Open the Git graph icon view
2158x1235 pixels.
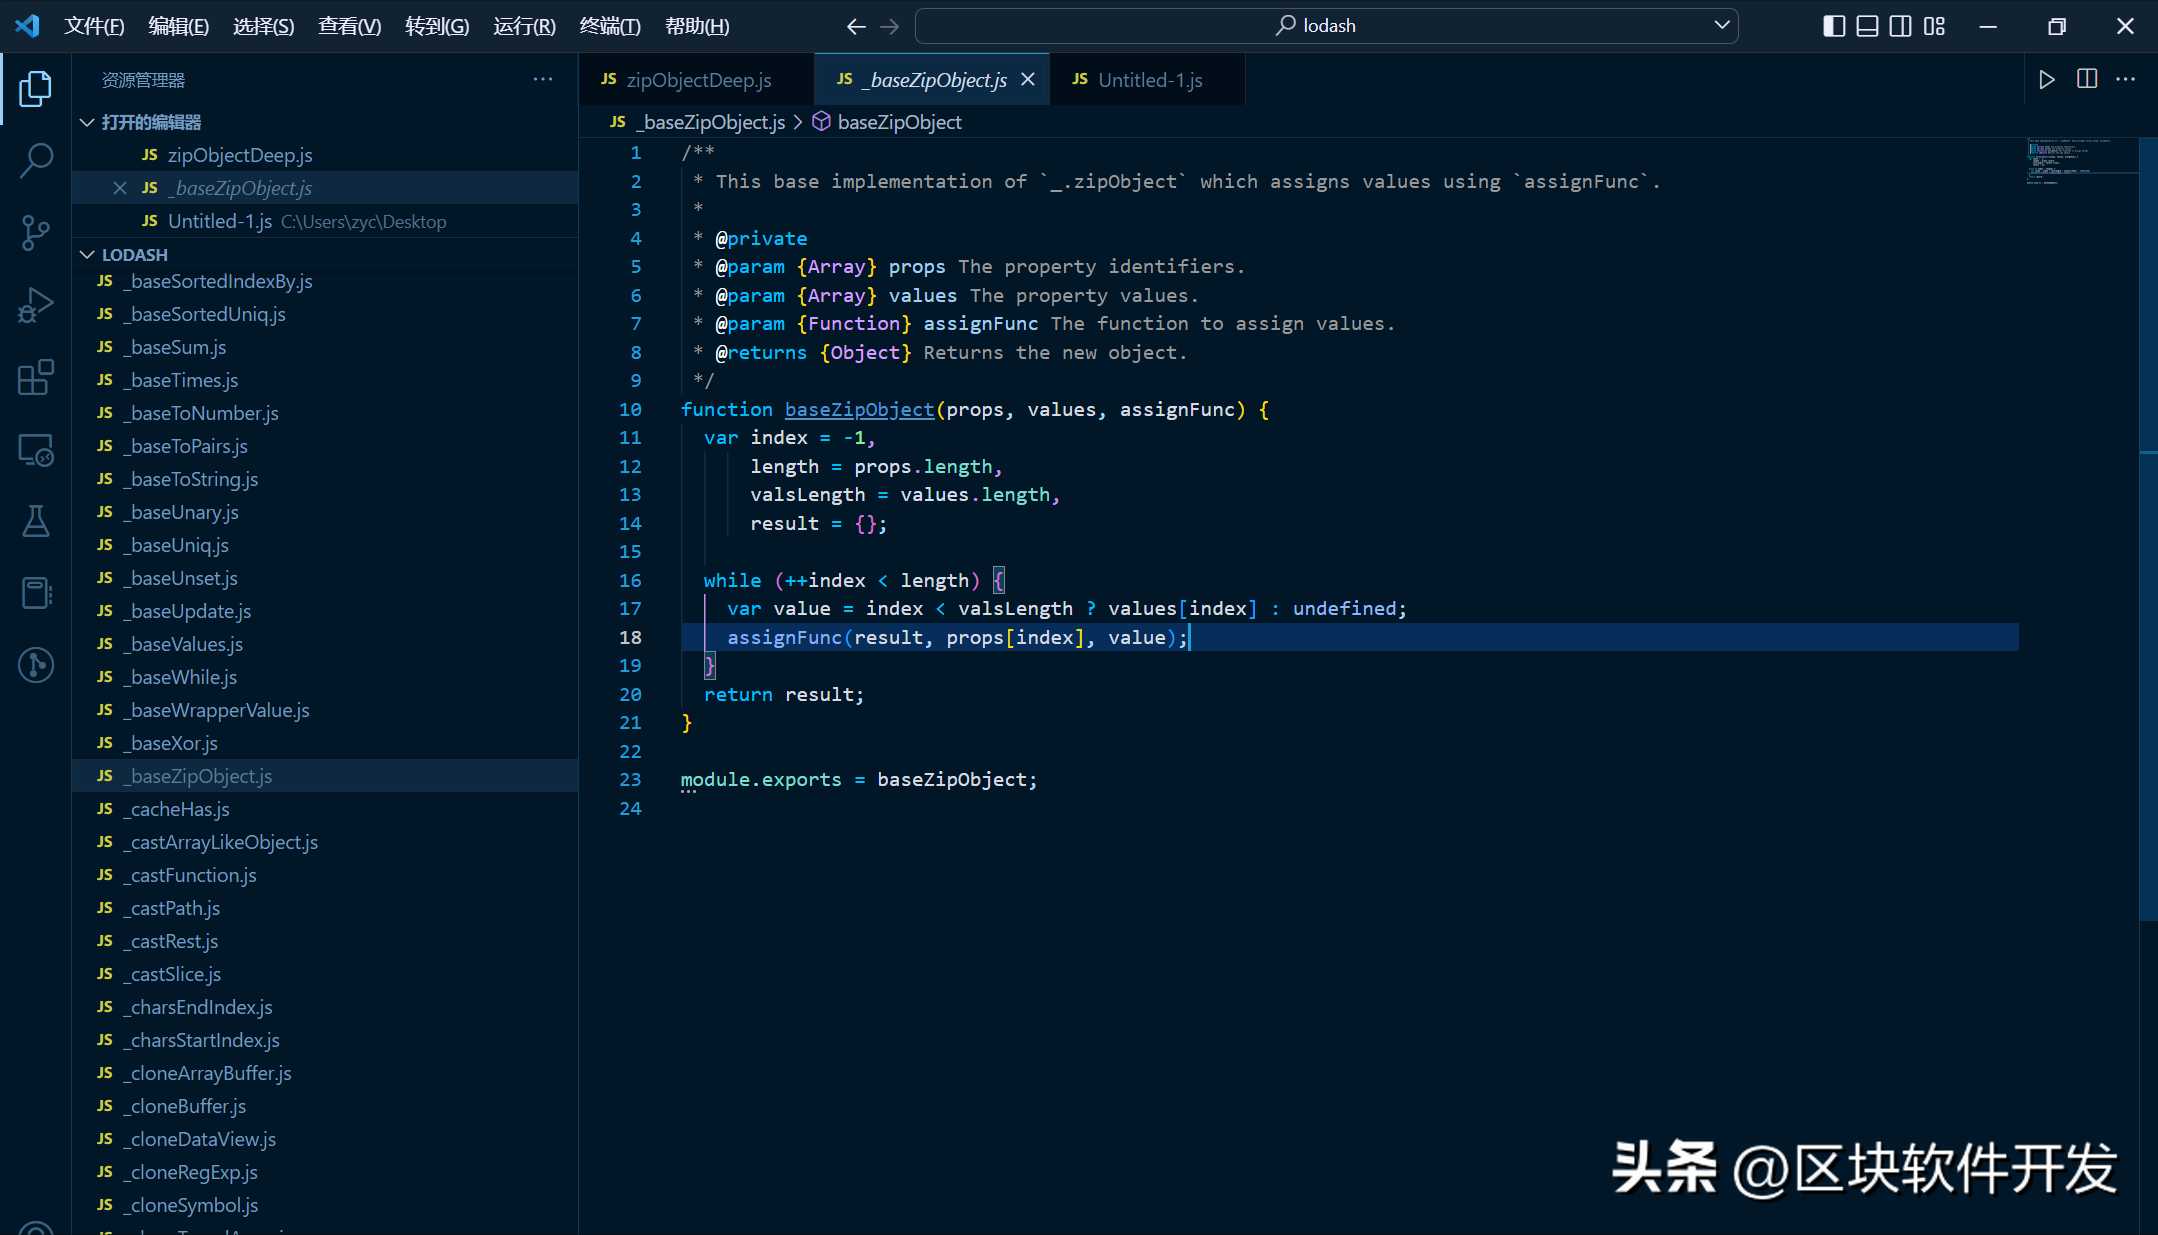point(35,665)
